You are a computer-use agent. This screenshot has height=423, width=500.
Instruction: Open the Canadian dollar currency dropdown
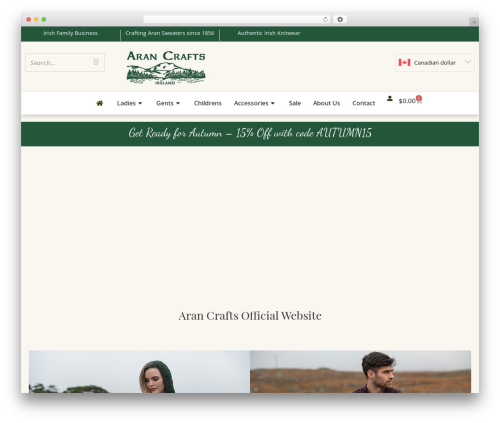[435, 63]
